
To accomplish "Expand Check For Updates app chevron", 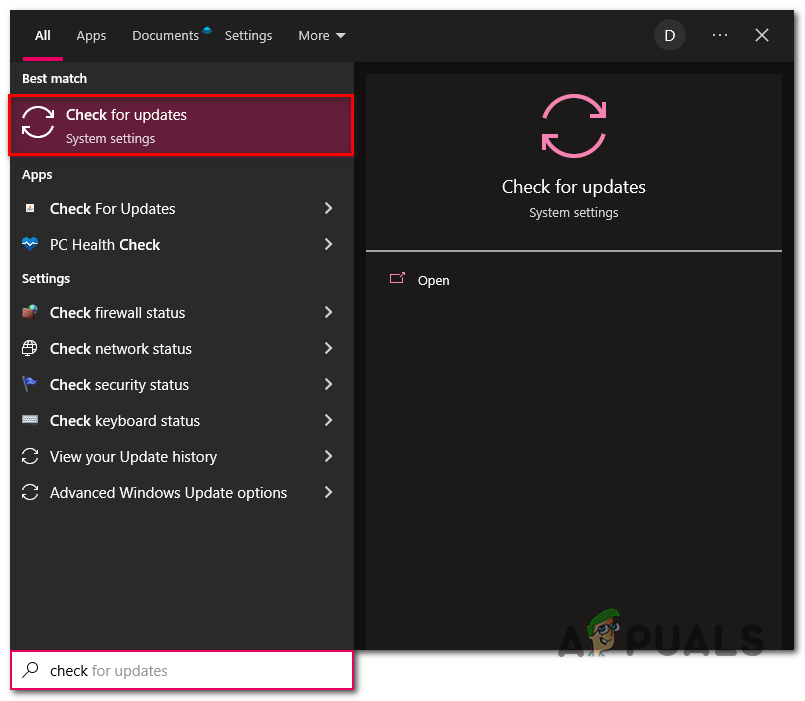I will [329, 208].
